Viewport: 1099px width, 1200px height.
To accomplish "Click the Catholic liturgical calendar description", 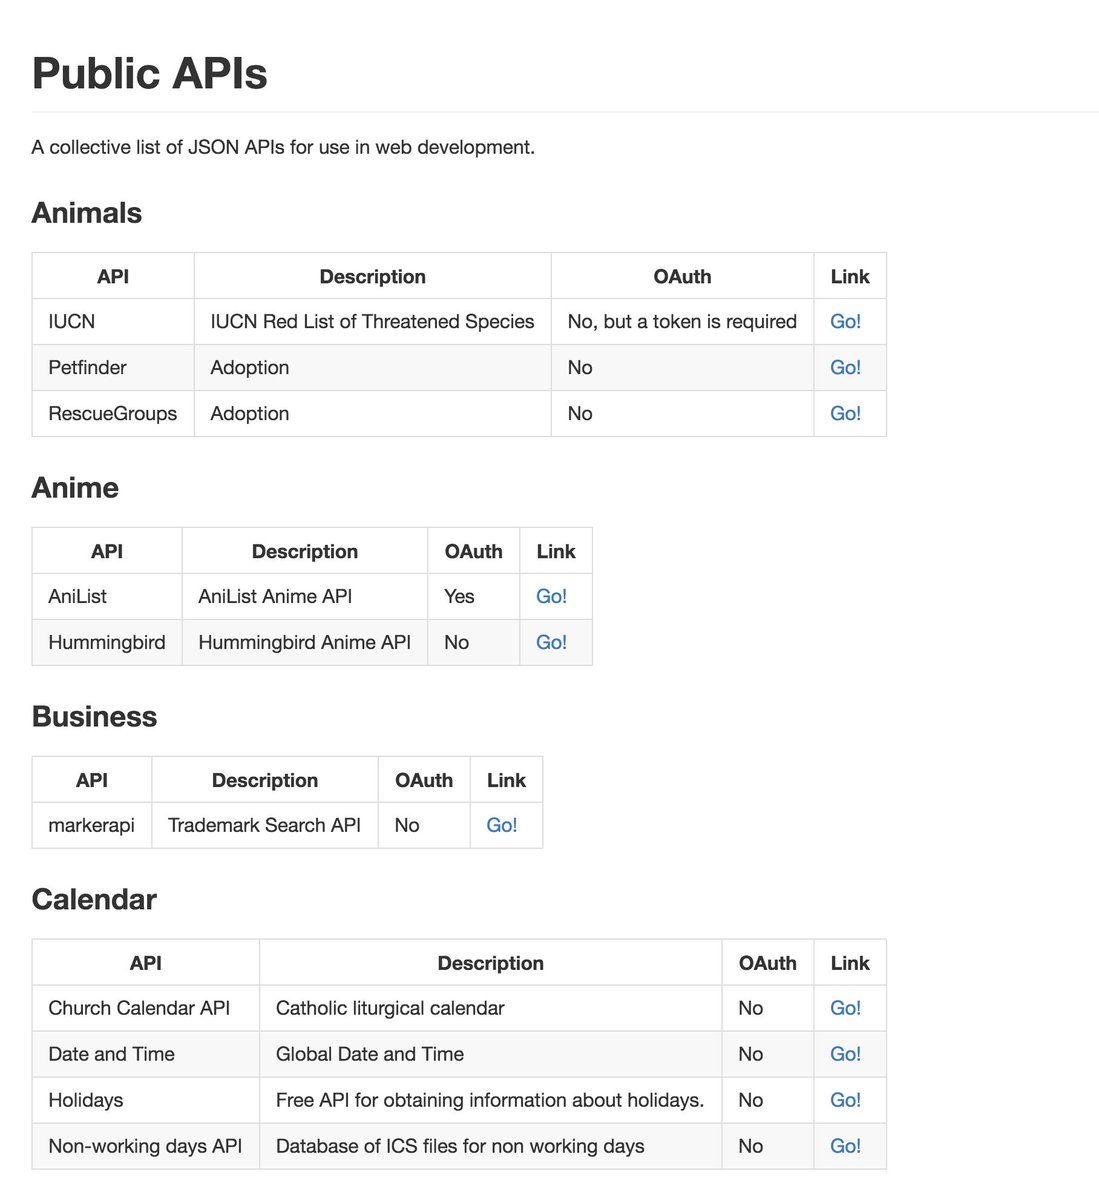I will 390,1009.
